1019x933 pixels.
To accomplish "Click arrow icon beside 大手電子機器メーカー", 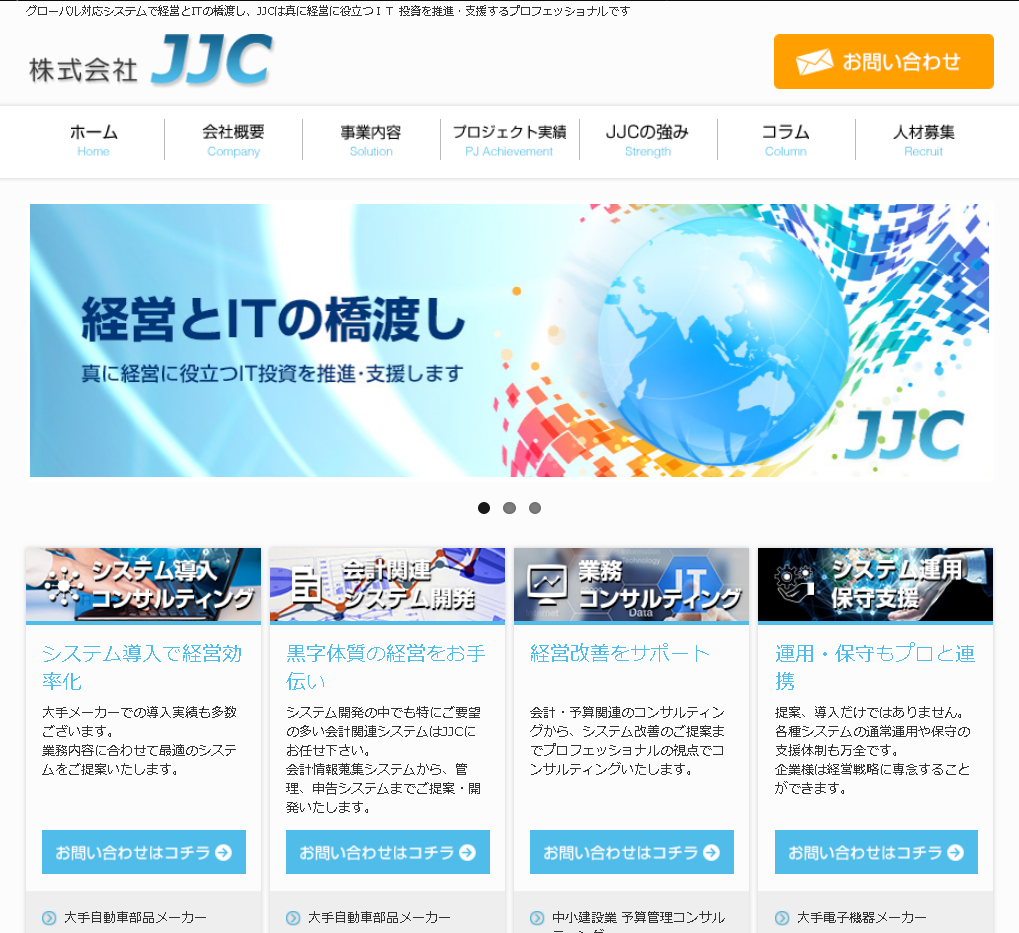I will [782, 918].
